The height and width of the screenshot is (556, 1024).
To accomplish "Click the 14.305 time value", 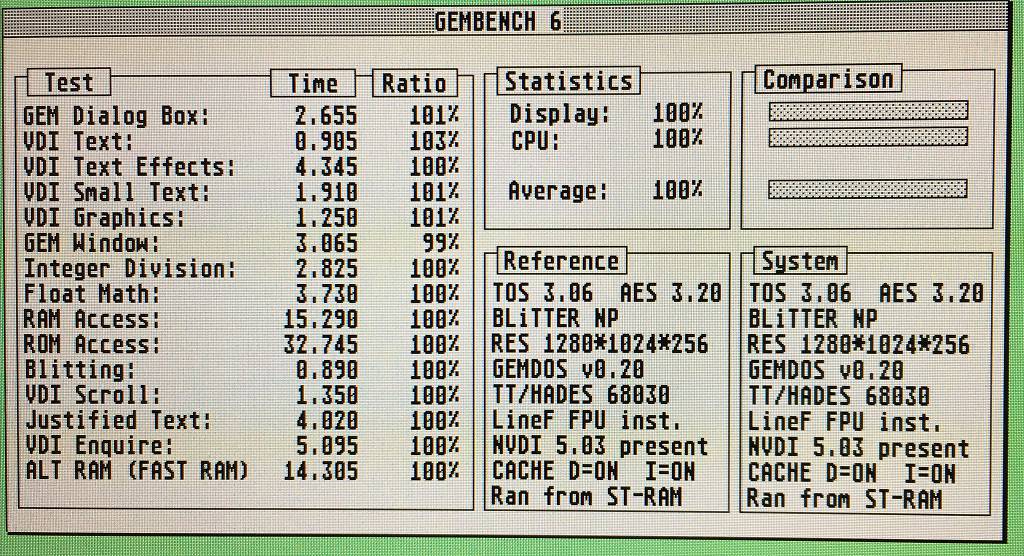I will [320, 472].
